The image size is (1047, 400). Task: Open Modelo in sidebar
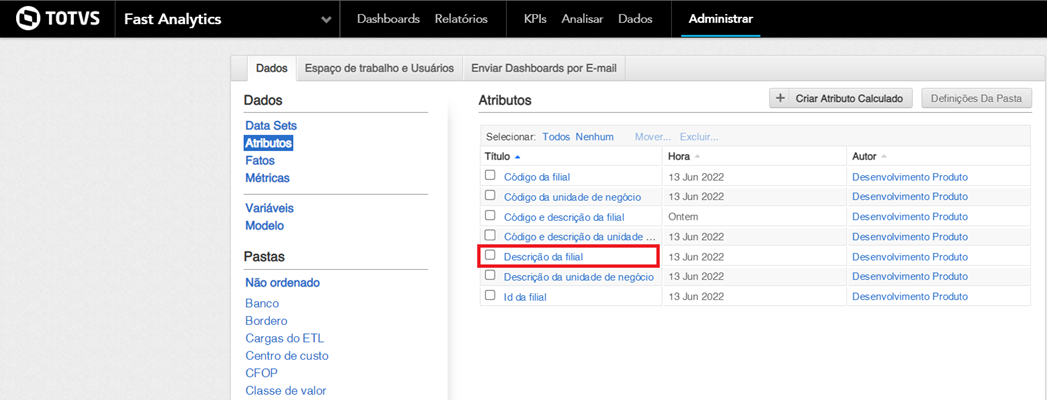pos(264,226)
